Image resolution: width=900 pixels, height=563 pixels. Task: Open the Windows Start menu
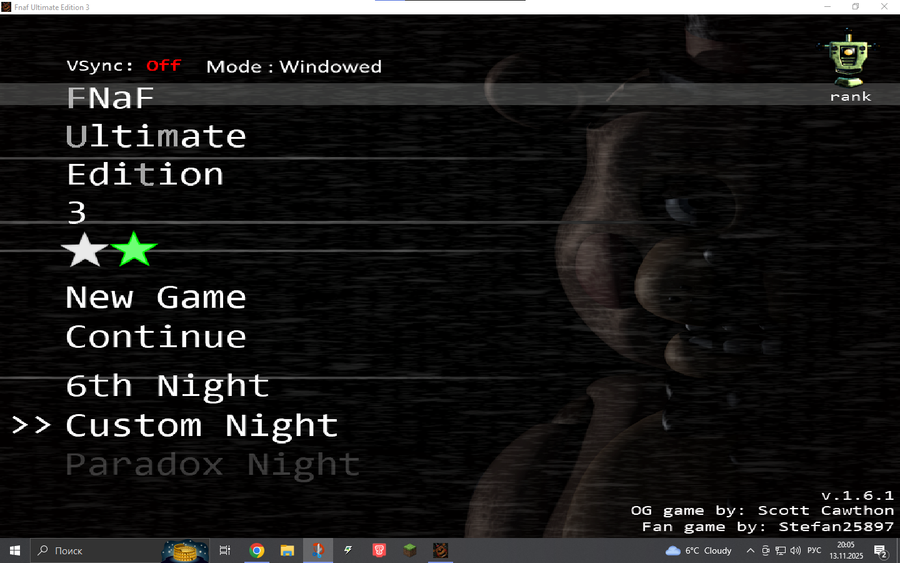click(x=14, y=550)
